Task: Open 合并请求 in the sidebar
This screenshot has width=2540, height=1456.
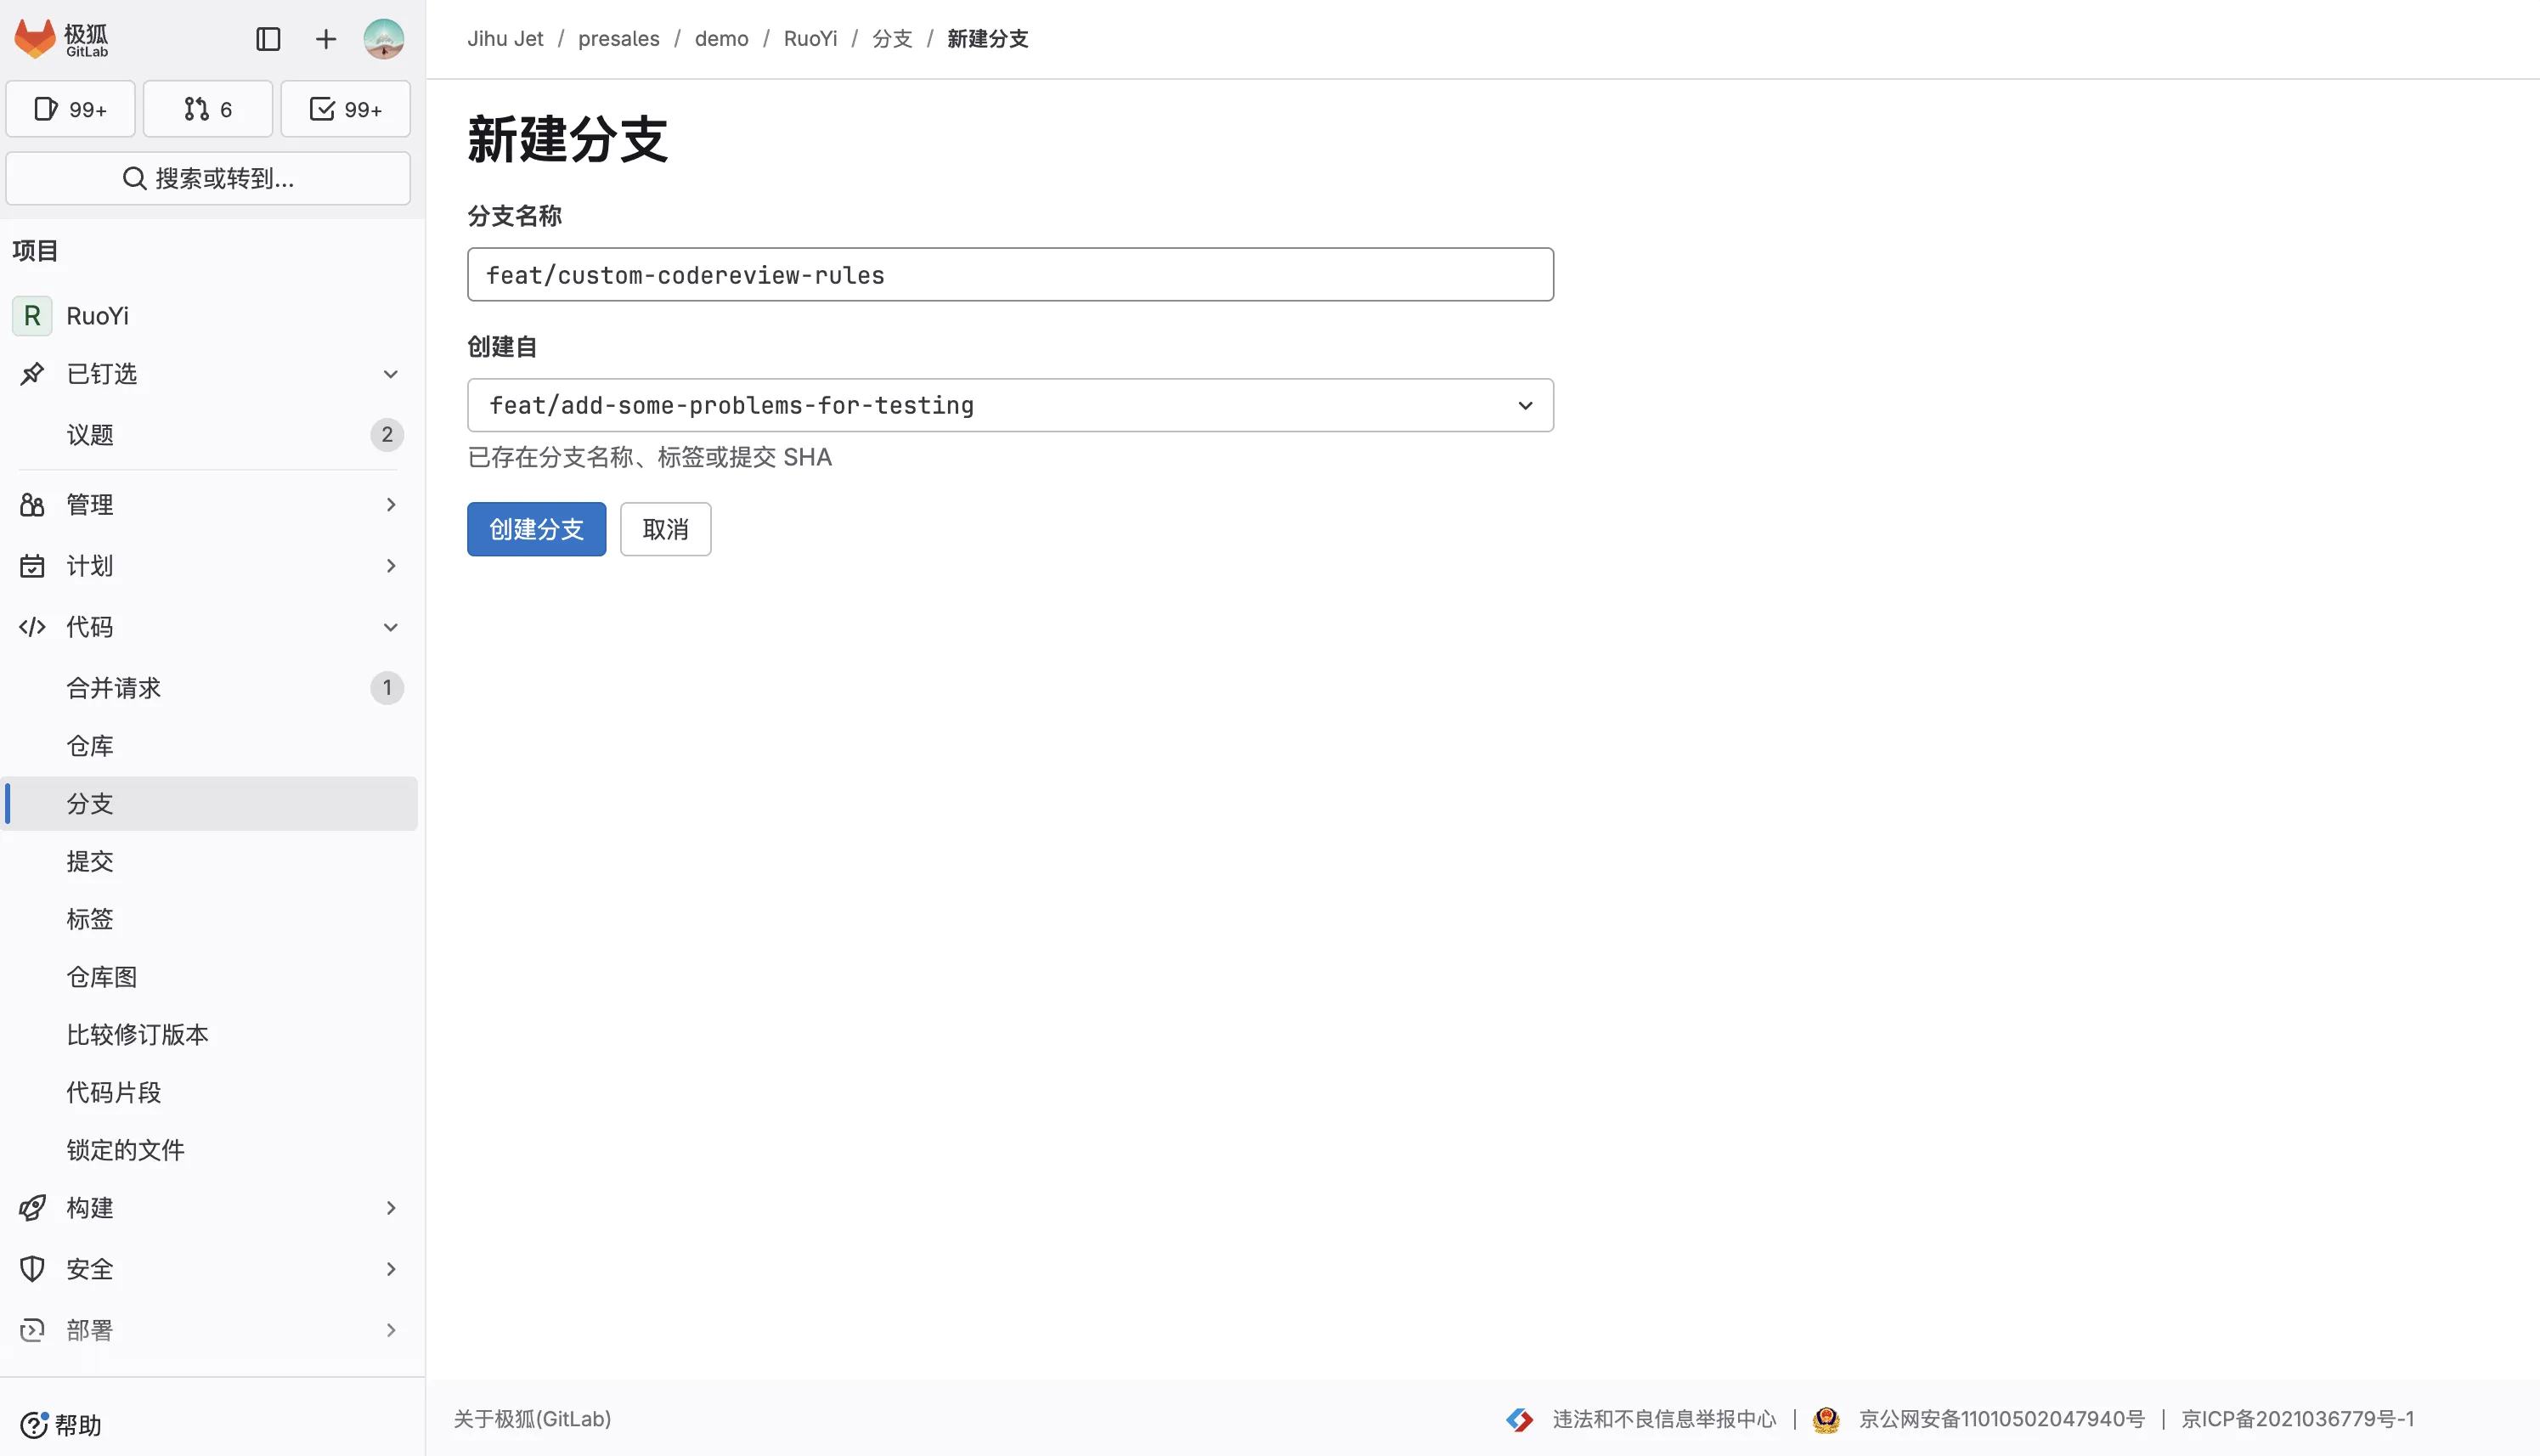Action: (114, 688)
